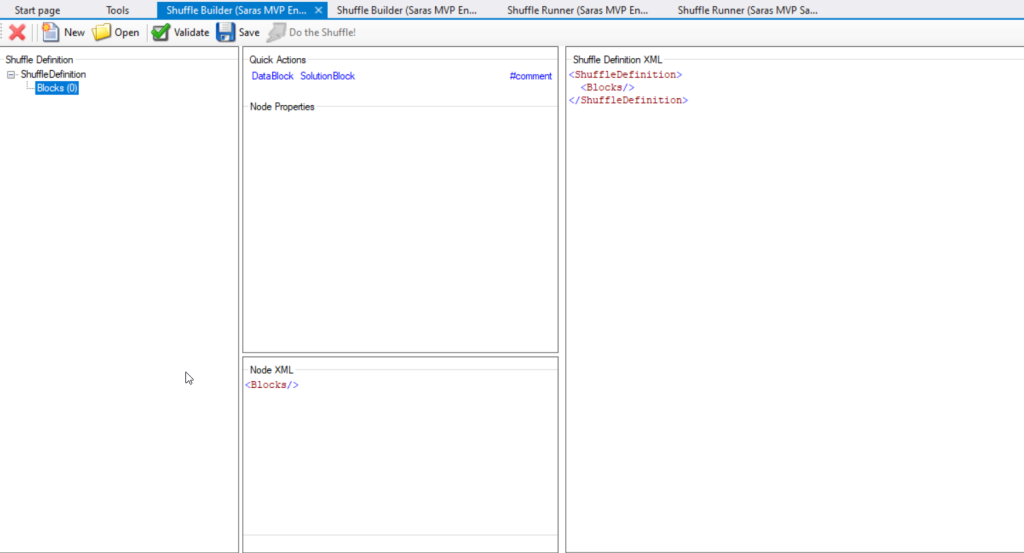Go to Shuffle Runner (Saras MVP Sa...) tab
This screenshot has height=553, width=1024.
pos(747,10)
